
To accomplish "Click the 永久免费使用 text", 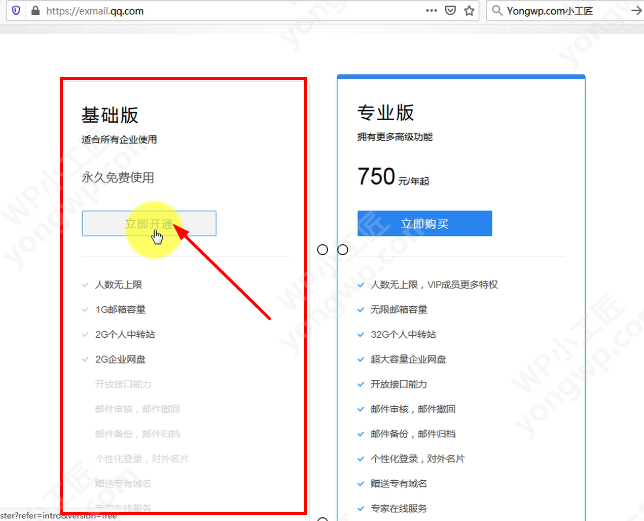I will 118,177.
